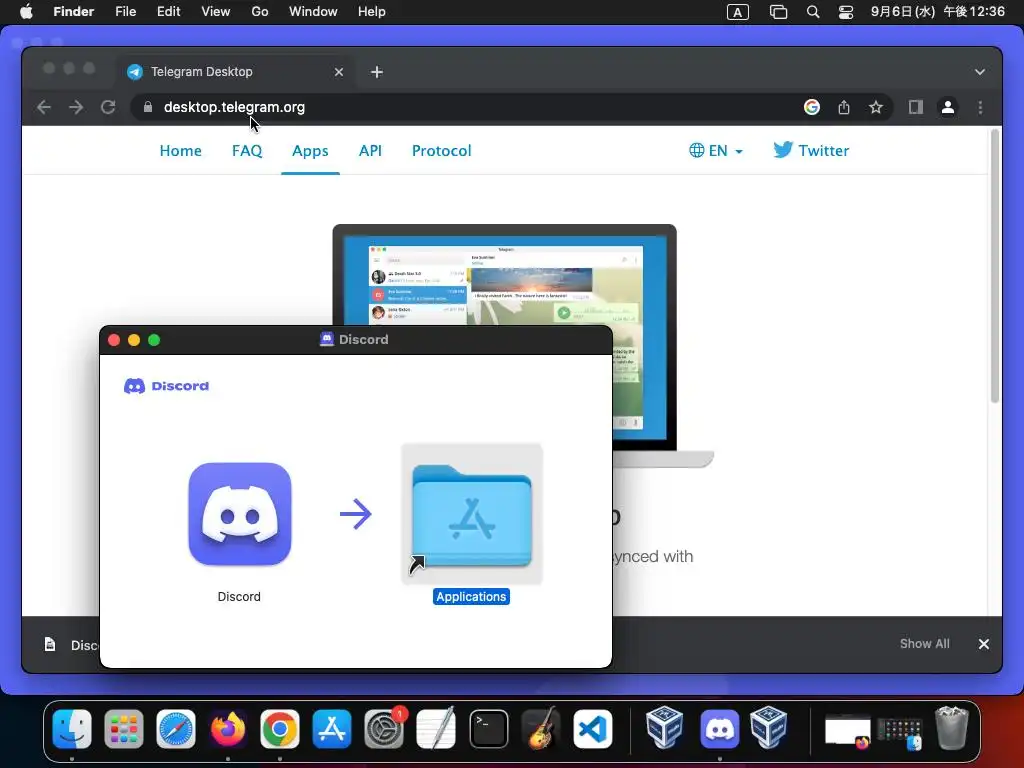Open the Edit menu
The image size is (1024, 768).
point(168,12)
